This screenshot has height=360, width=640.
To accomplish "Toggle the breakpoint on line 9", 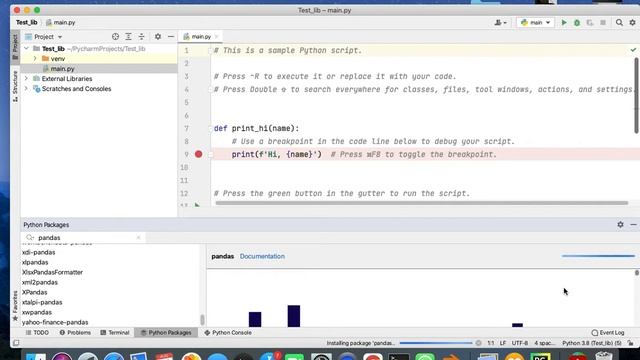I will coord(198,154).
